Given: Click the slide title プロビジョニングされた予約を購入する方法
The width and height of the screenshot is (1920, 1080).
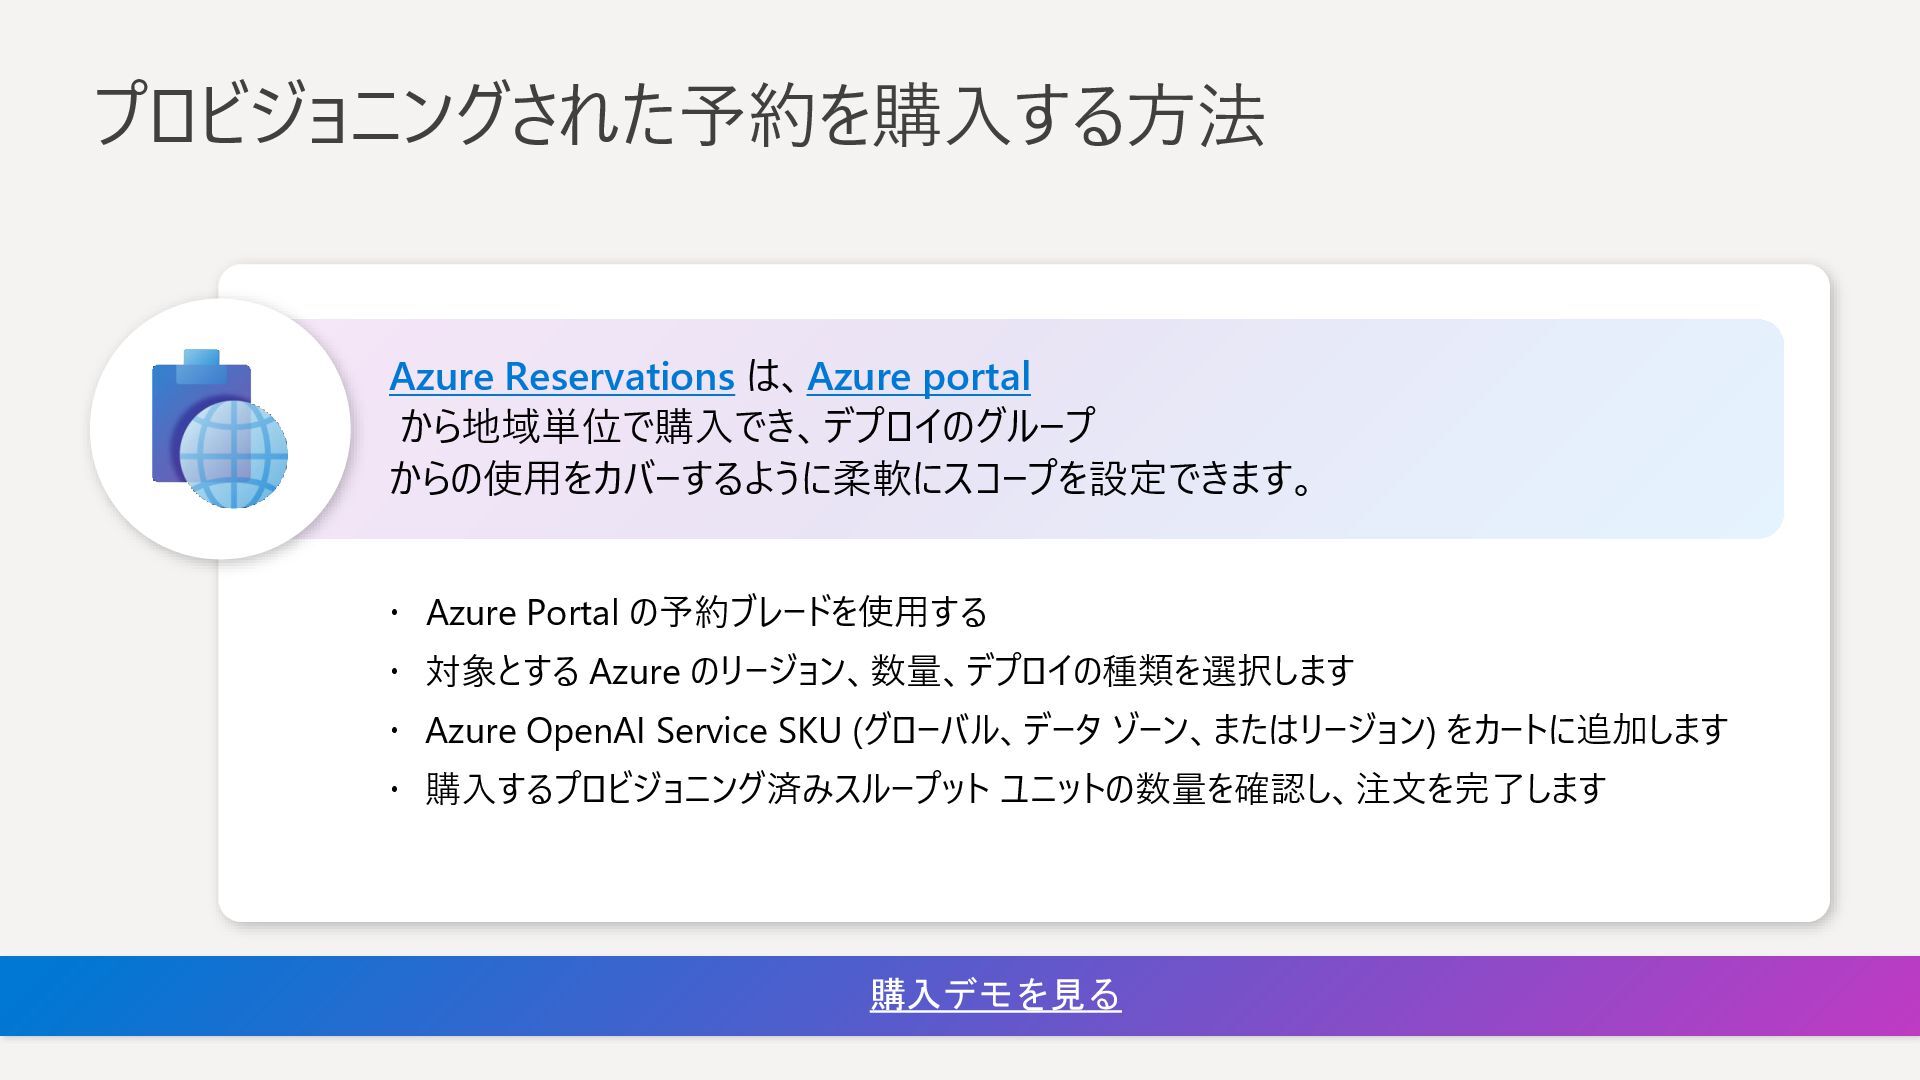Looking at the screenshot, I should [680, 117].
